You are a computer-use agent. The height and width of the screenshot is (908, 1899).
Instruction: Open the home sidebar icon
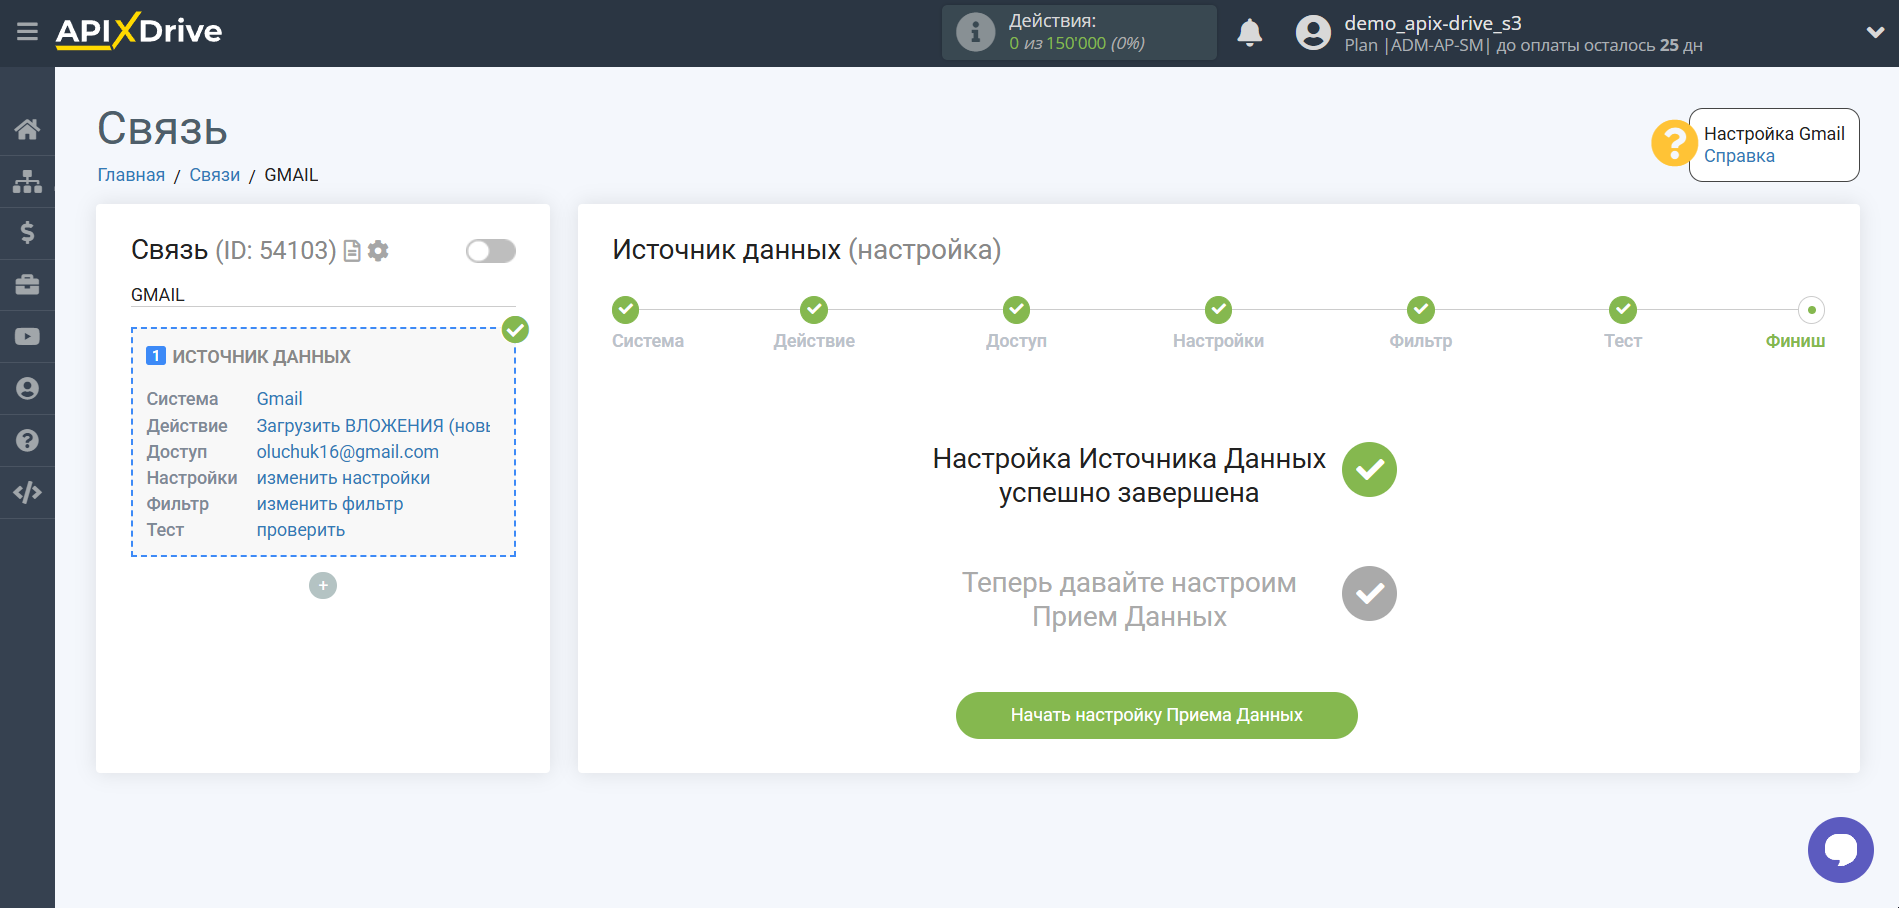click(27, 129)
